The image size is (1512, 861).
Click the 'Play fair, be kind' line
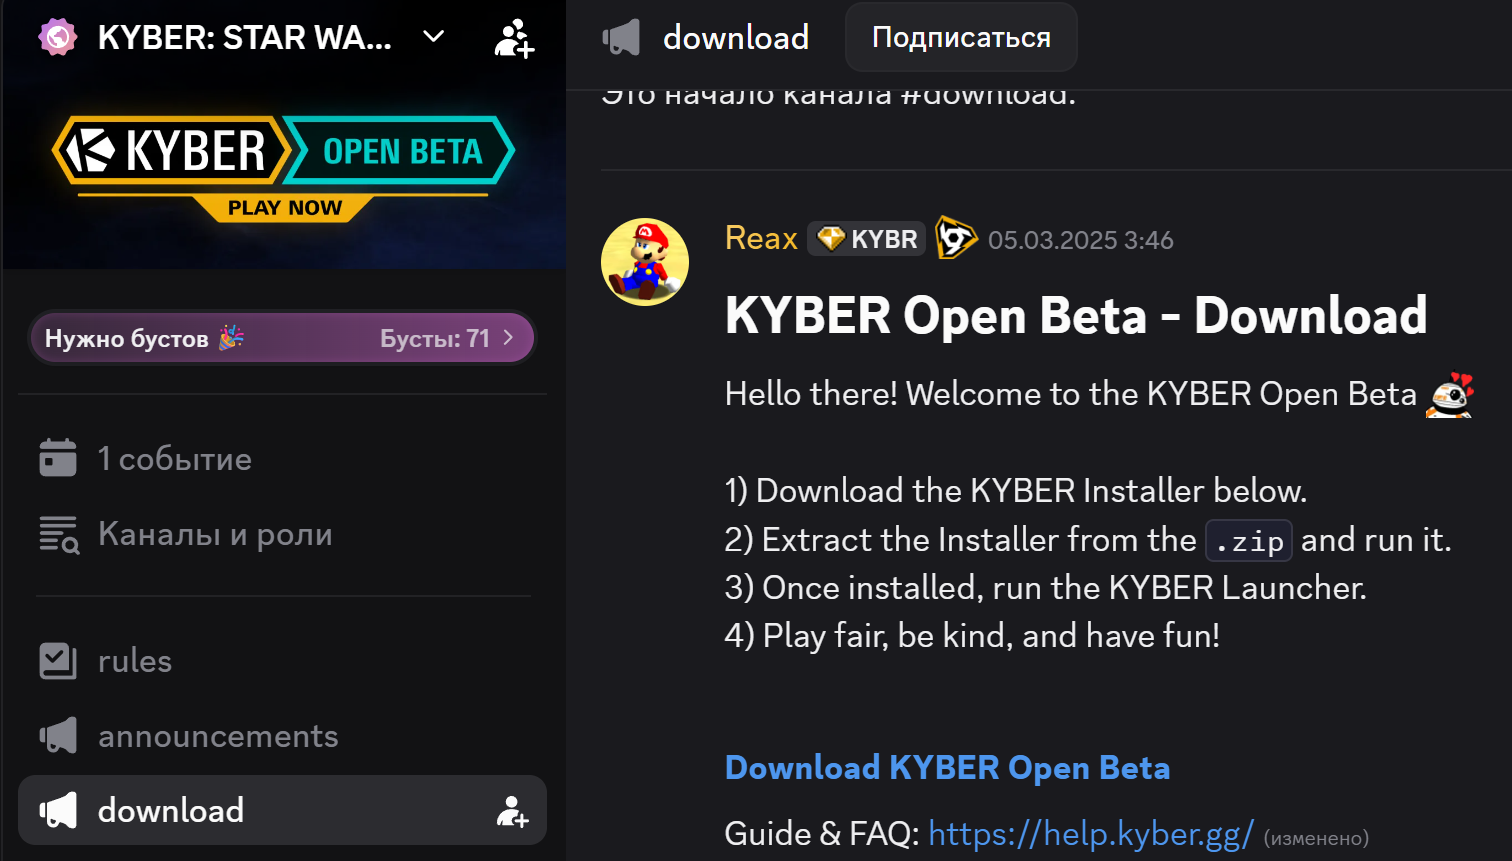click(972, 636)
